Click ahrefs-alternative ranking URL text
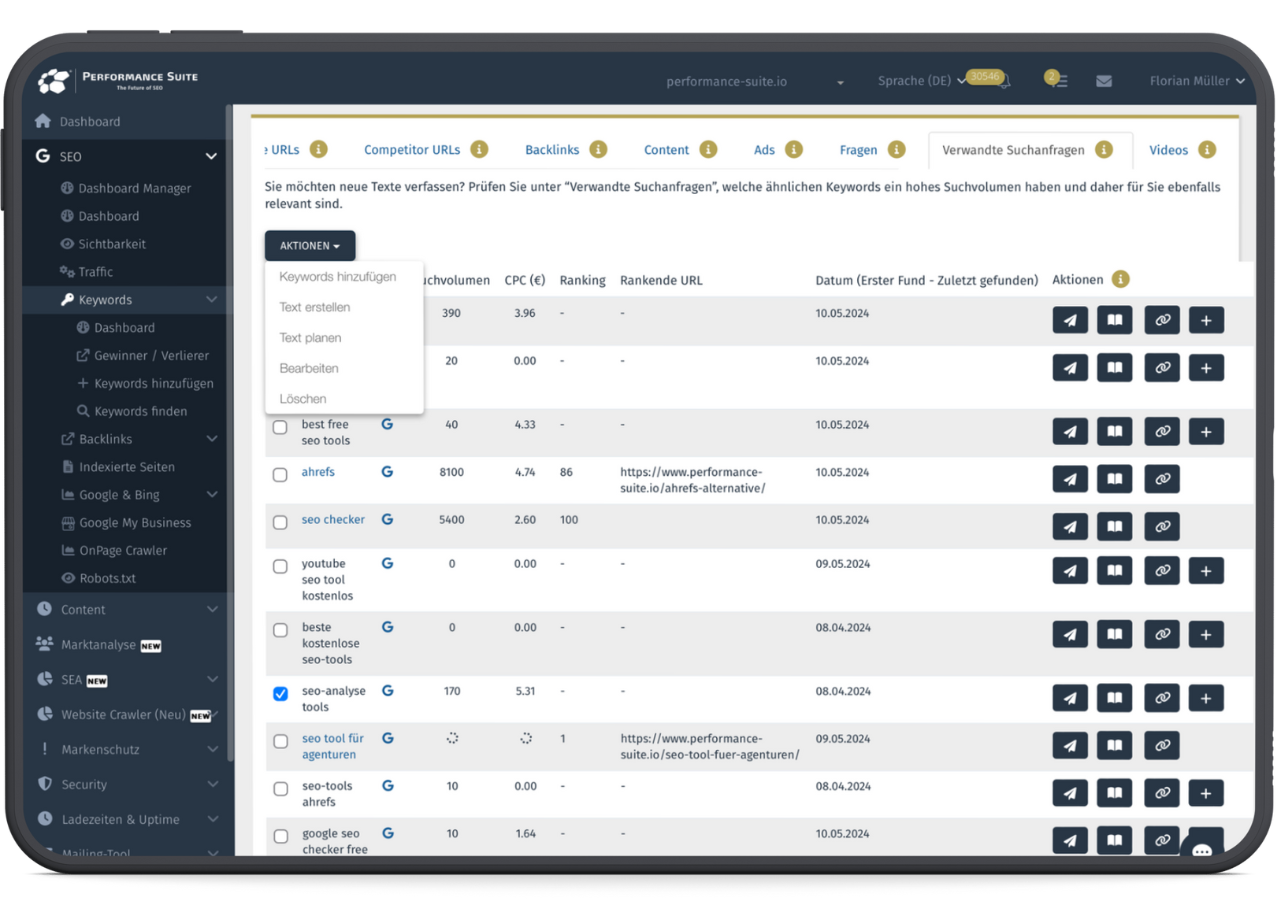The width and height of the screenshot is (1280, 924). tap(692, 480)
